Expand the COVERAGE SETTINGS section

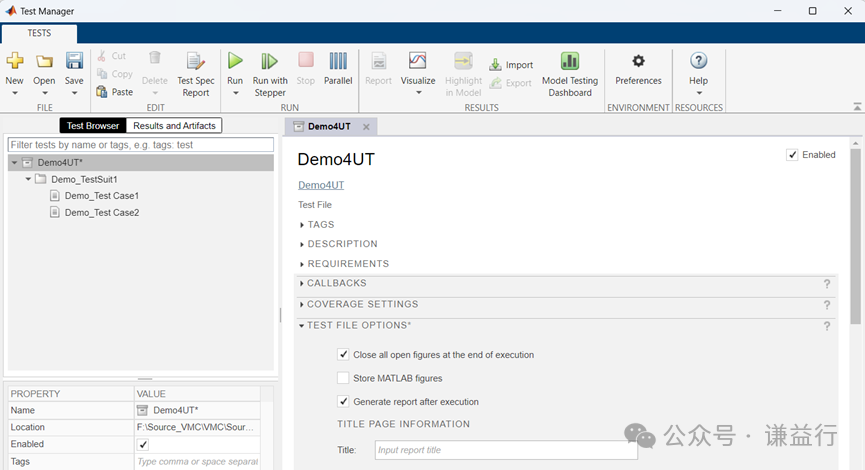point(301,305)
